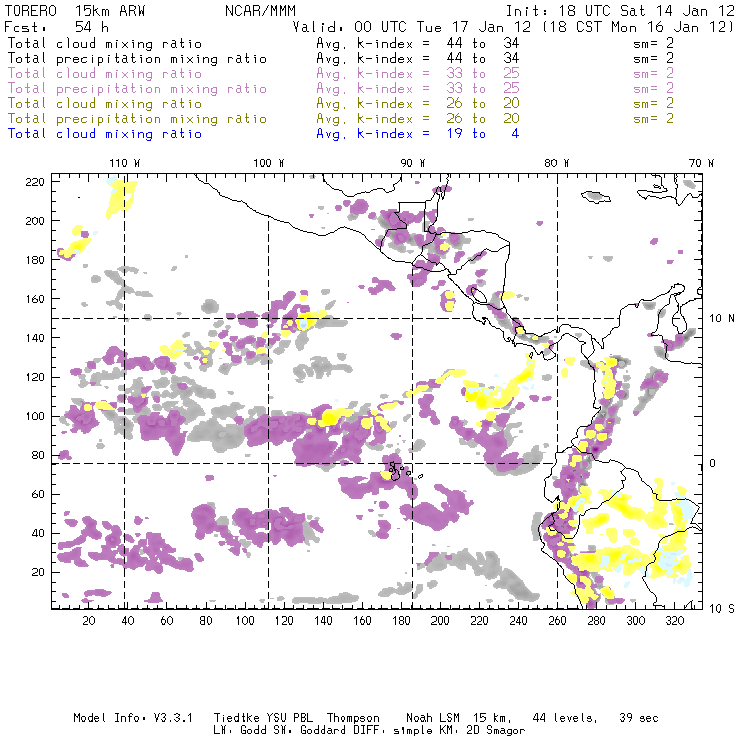Click the black "Total precipitation mixing ratio" legend line
740x740 pixels.
[137, 59]
